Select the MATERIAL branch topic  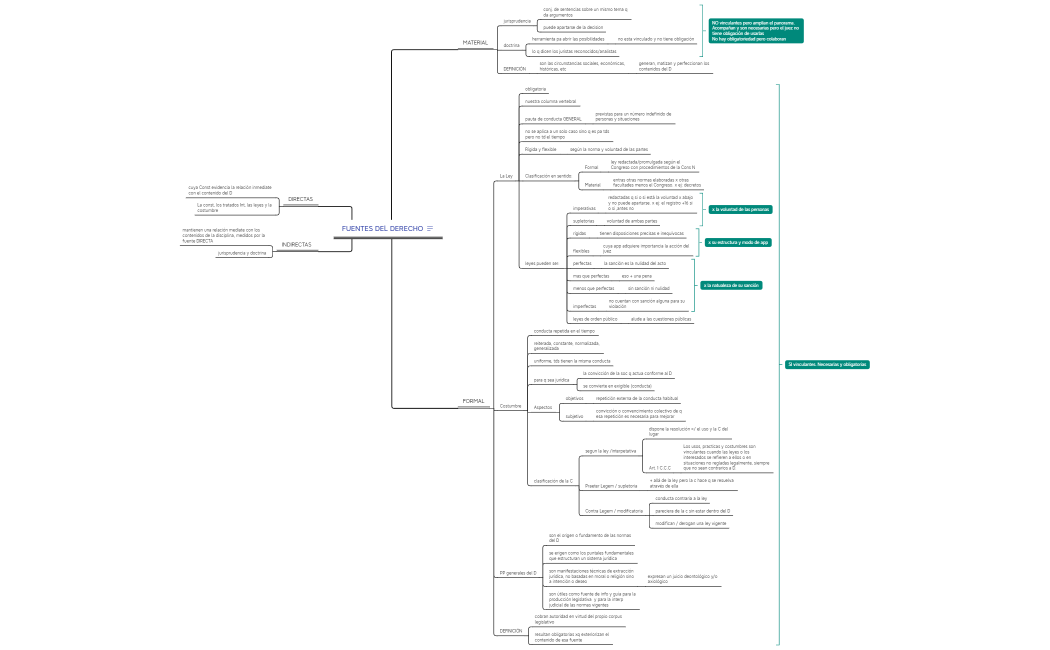(x=474, y=43)
